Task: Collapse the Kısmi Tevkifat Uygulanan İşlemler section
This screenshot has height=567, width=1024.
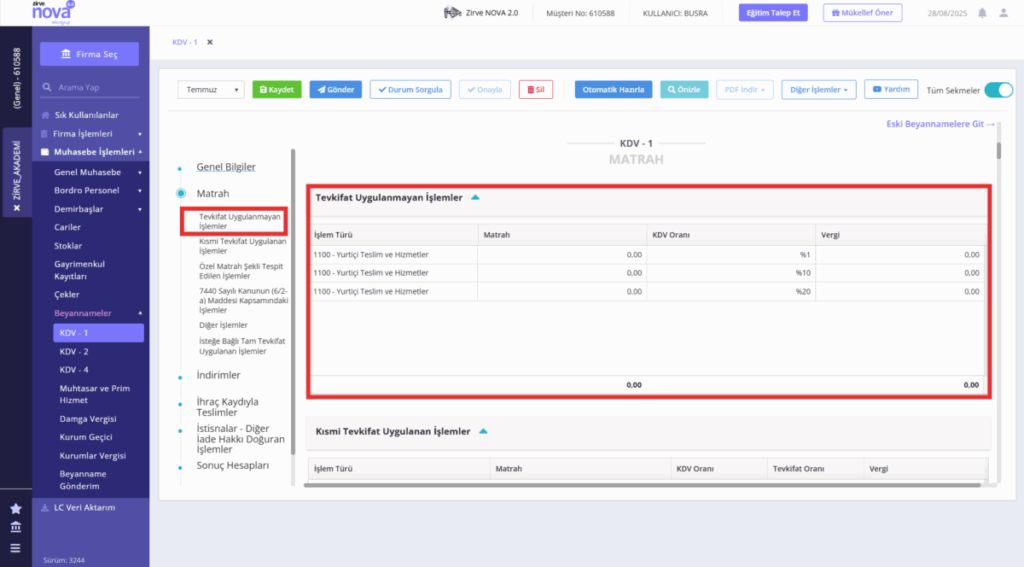Action: point(483,431)
